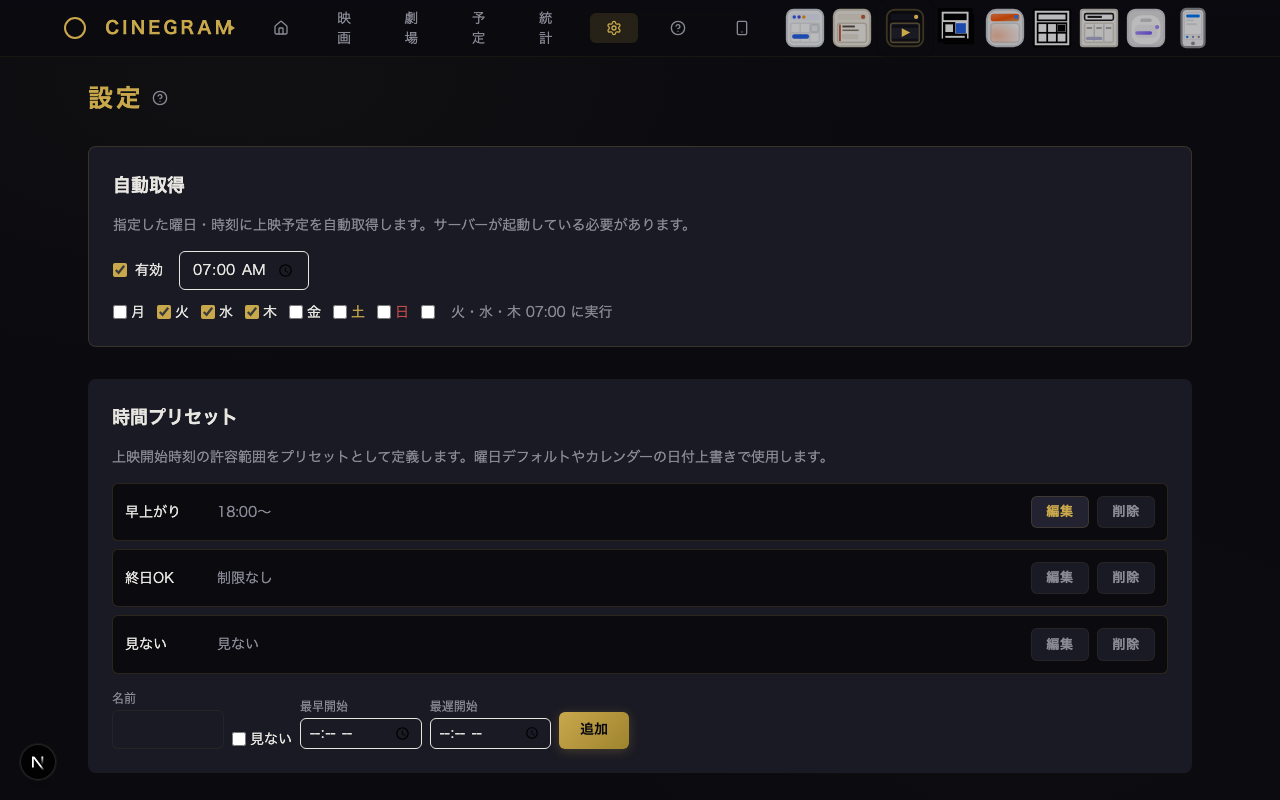The width and height of the screenshot is (1280, 800).
Task: Open time picker for 最早開始 field
Action: [402, 733]
